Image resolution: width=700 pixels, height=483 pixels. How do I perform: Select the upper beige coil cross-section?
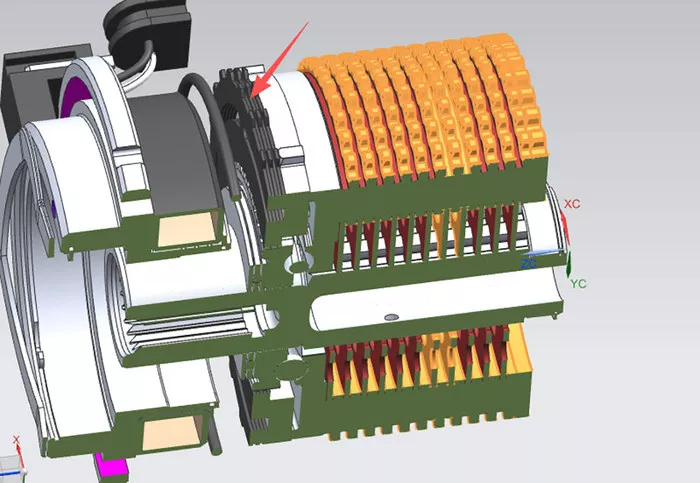click(187, 229)
